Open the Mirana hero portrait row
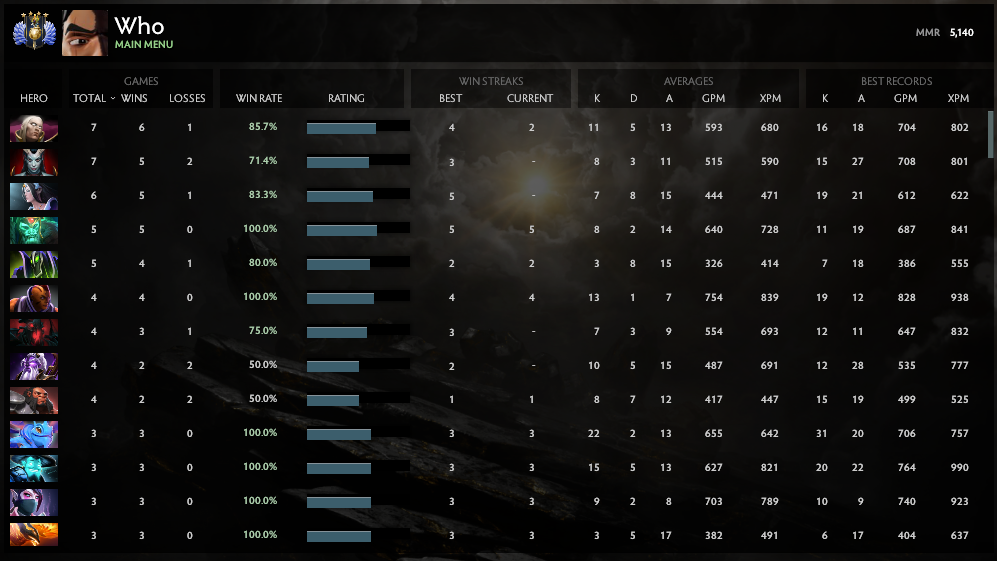Image resolution: width=997 pixels, height=561 pixels. (34, 196)
